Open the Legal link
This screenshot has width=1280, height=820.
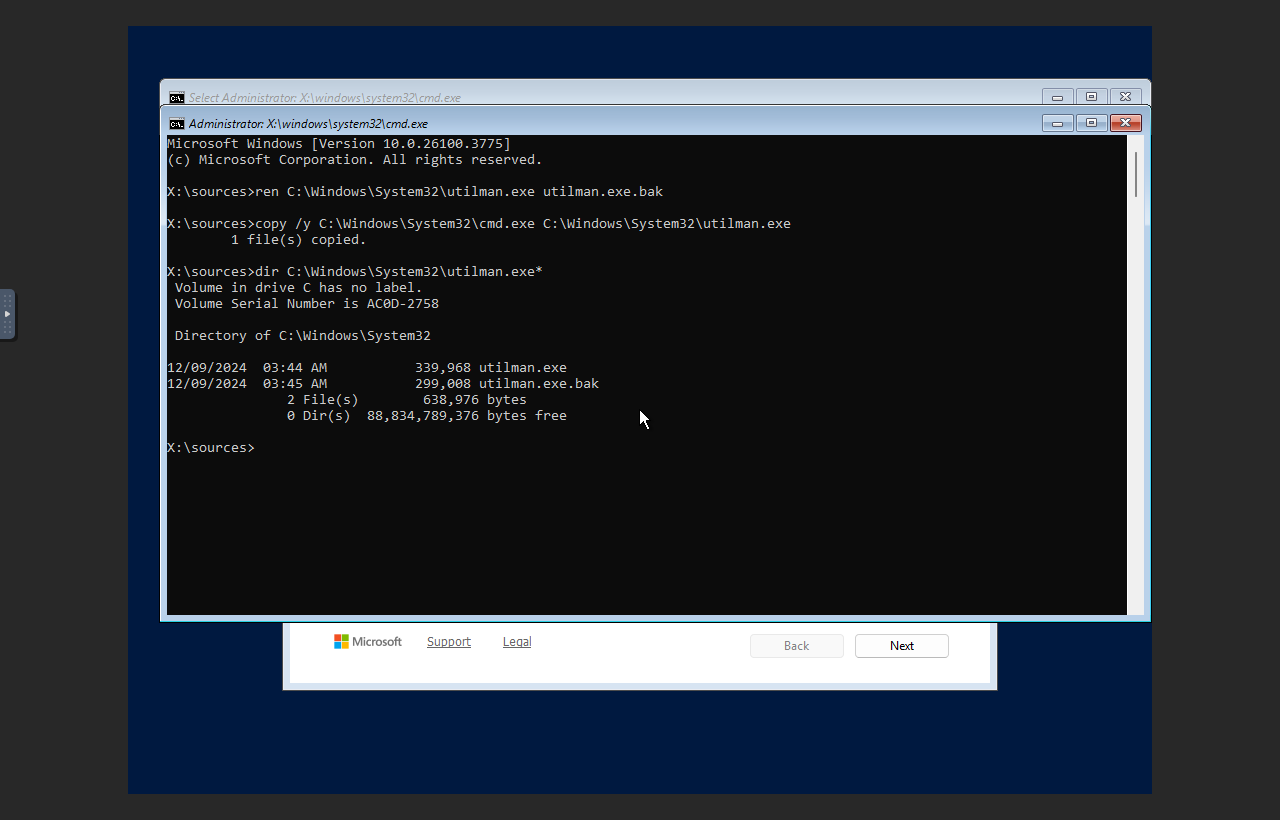pos(517,642)
